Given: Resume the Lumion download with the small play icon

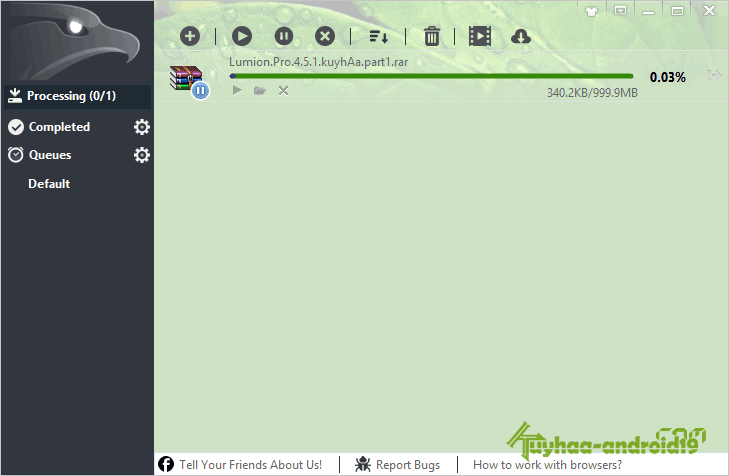Looking at the screenshot, I should click(x=237, y=90).
